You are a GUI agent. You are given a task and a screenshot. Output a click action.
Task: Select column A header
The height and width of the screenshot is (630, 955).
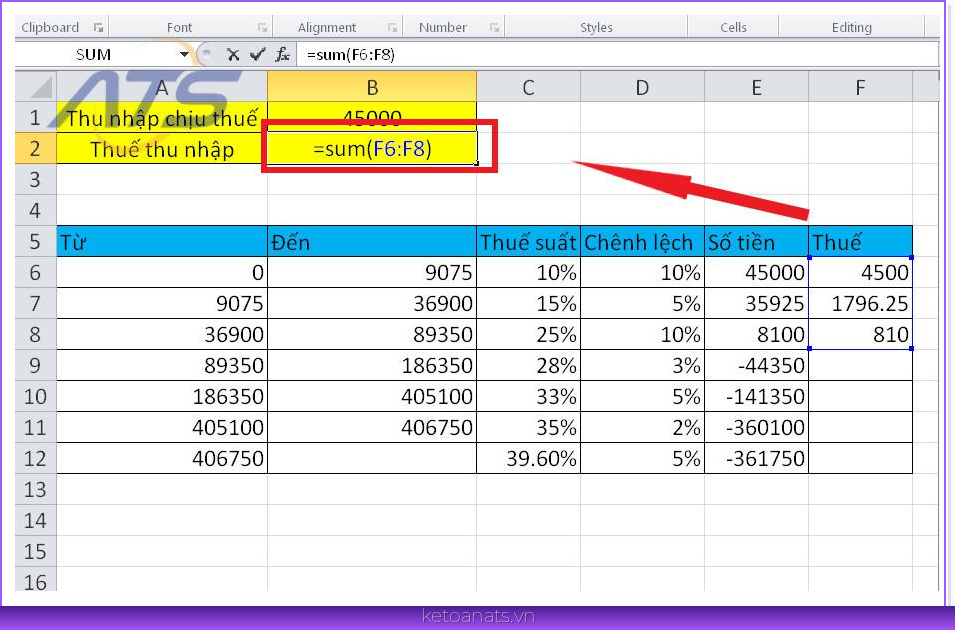pos(162,87)
